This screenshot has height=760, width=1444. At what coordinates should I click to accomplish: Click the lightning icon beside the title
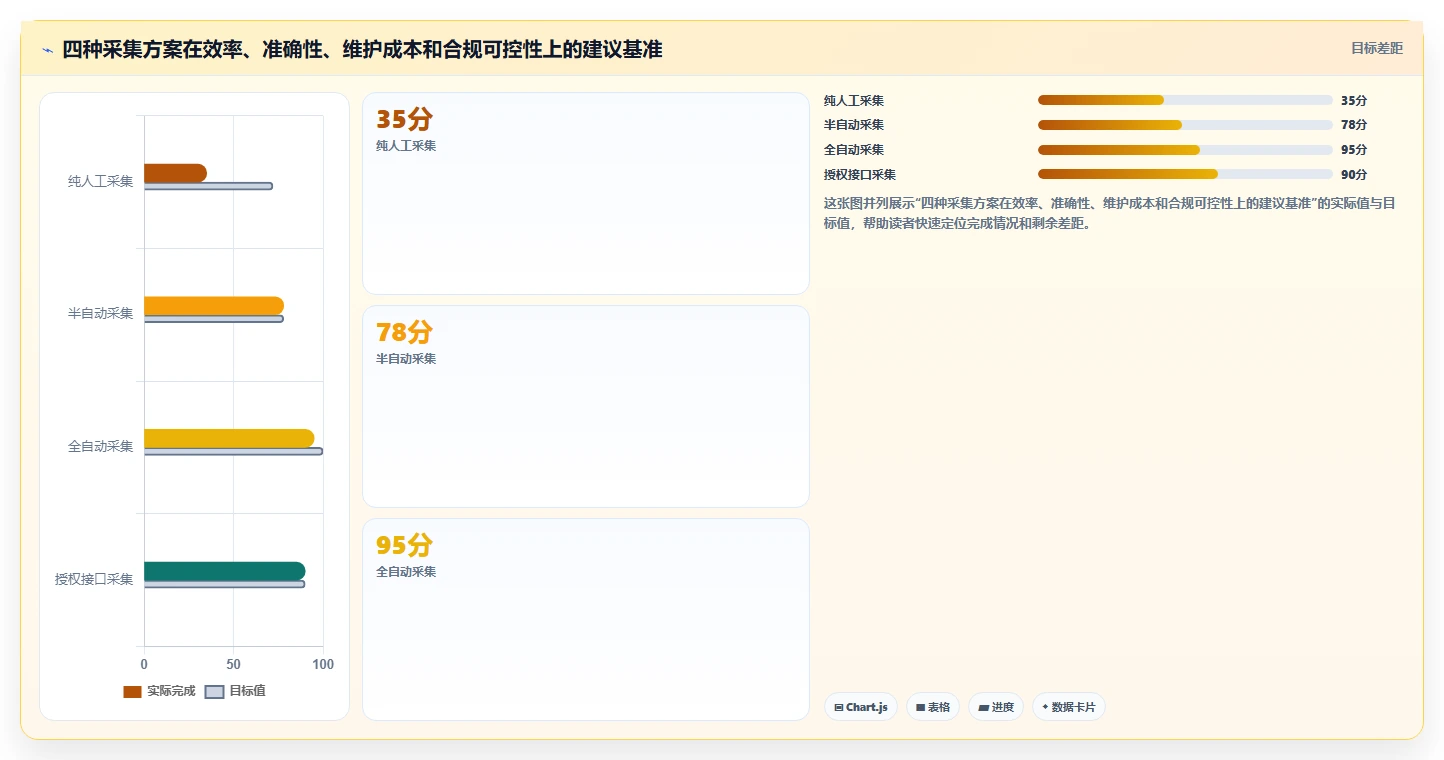pos(47,50)
